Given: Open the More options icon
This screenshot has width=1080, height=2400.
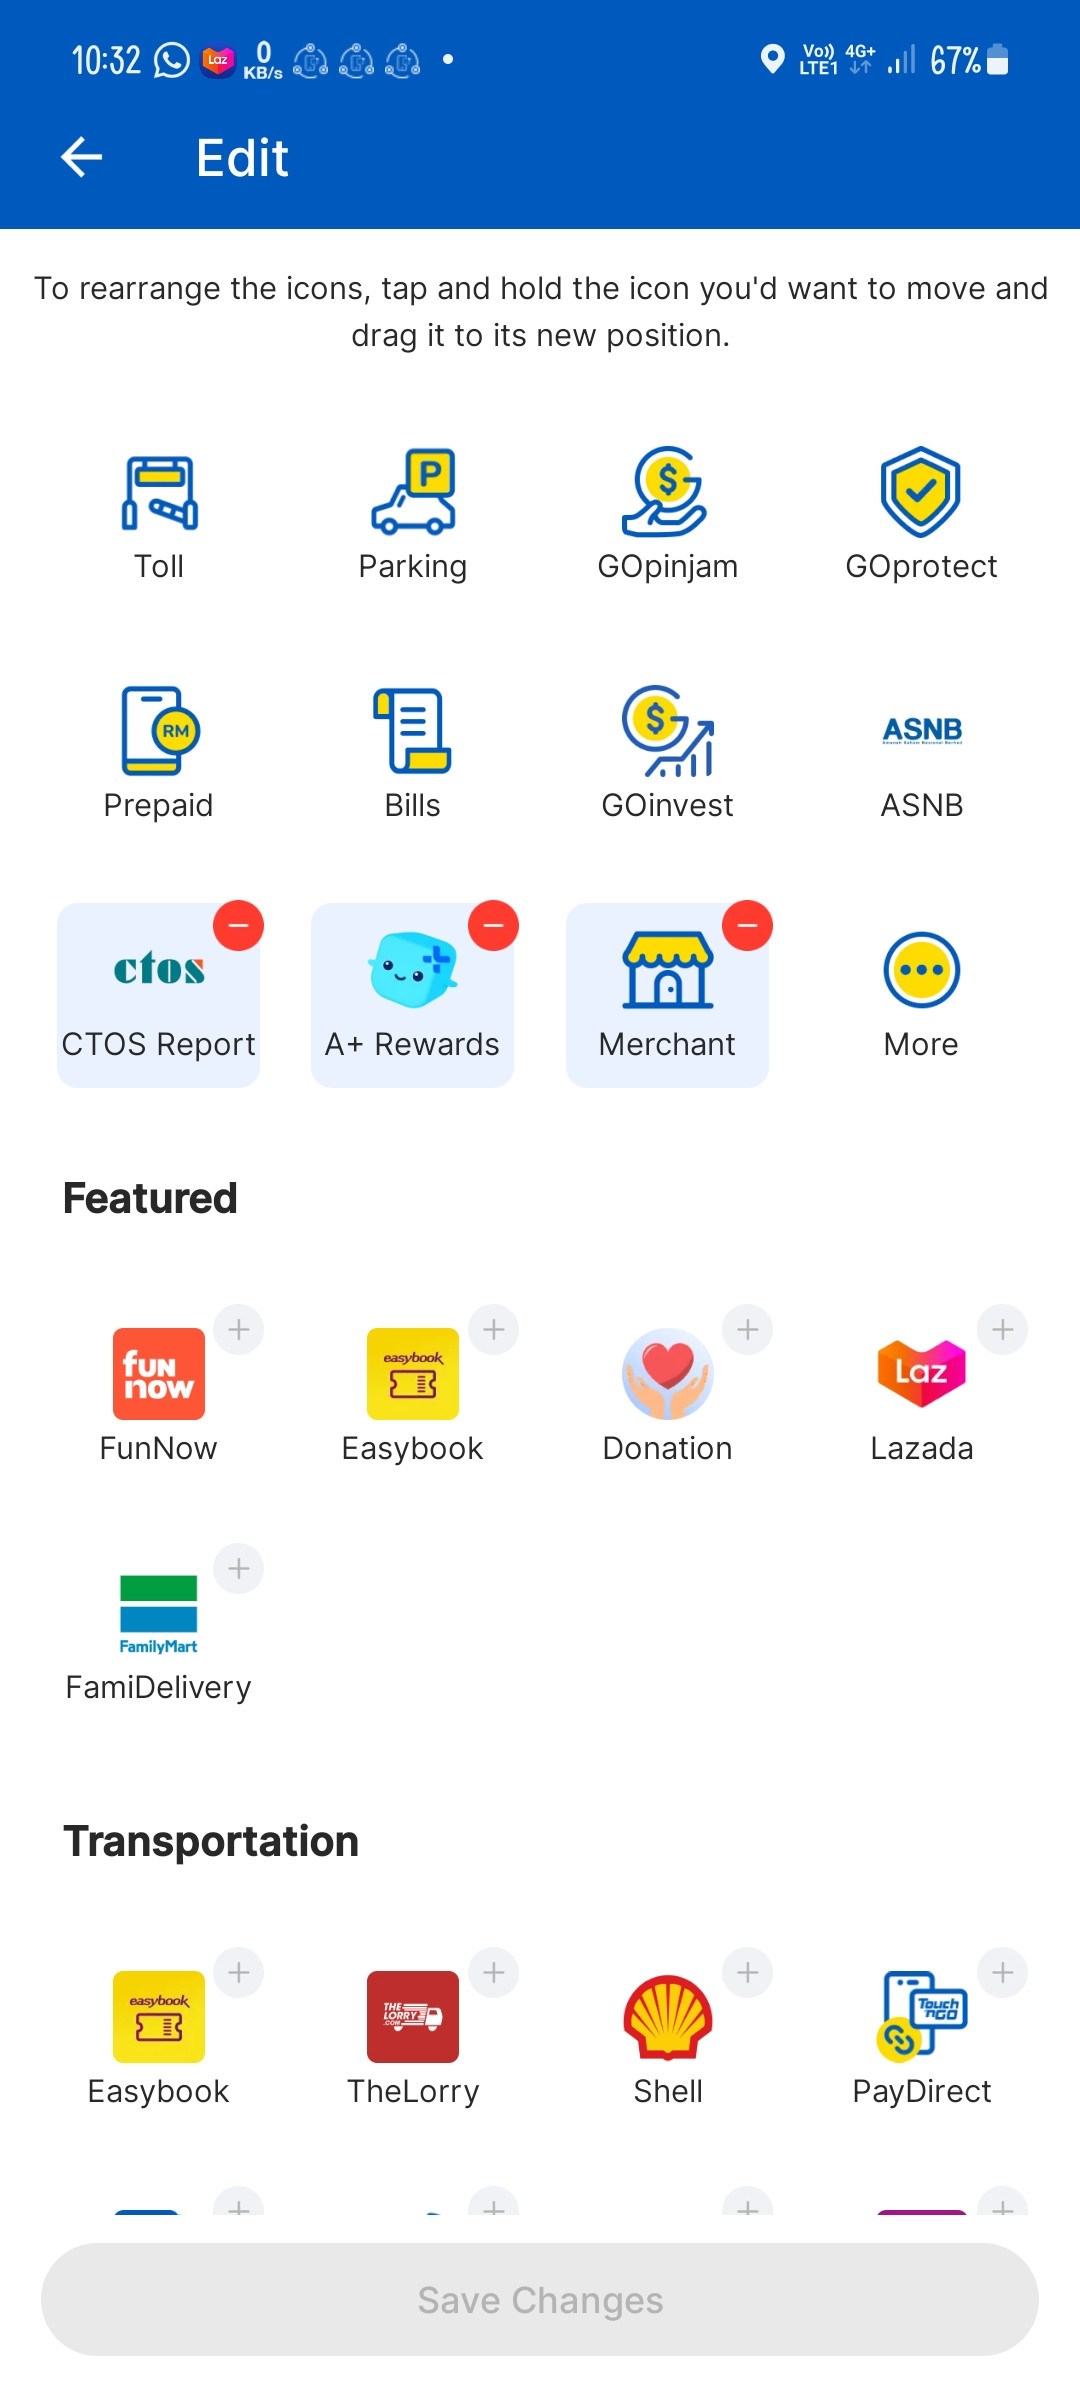Looking at the screenshot, I should click(x=921, y=970).
